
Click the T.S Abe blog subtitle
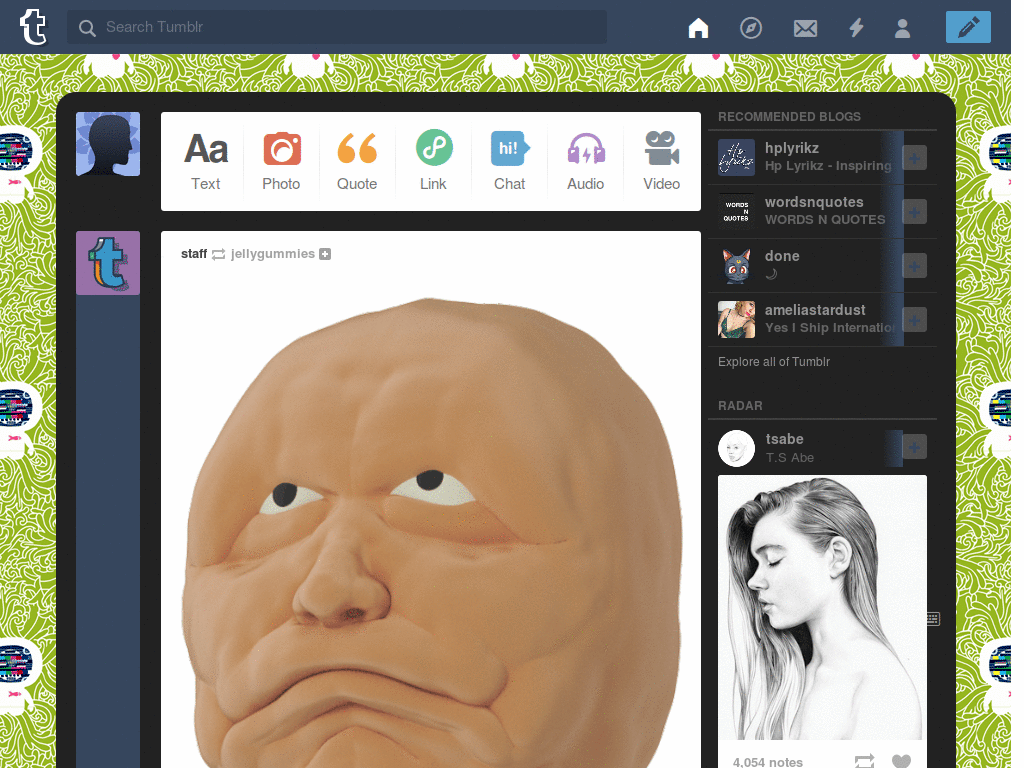coord(790,458)
